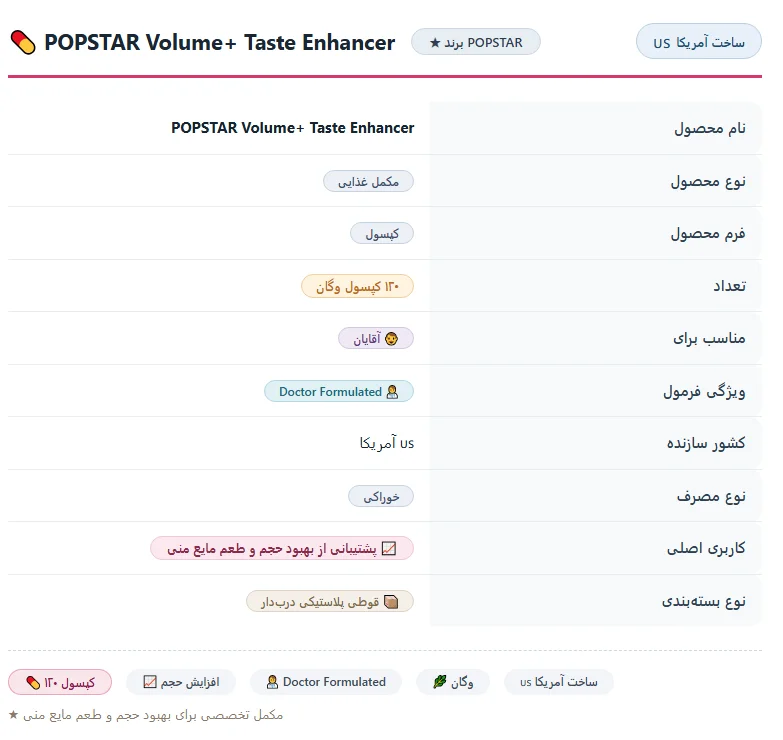This screenshot has width=783, height=740.
Task: Click the افزایش حجم tag
Action: (x=181, y=682)
